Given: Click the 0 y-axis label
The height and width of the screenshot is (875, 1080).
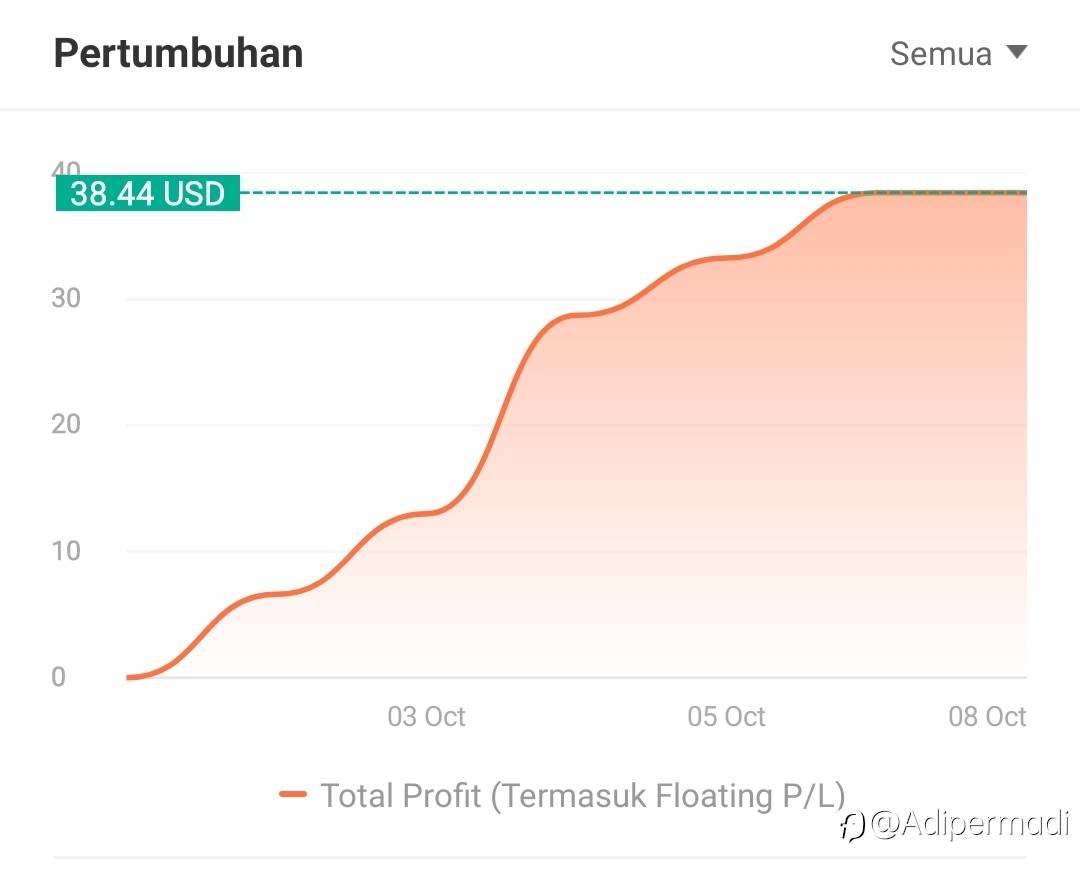Looking at the screenshot, I should [x=59, y=677].
